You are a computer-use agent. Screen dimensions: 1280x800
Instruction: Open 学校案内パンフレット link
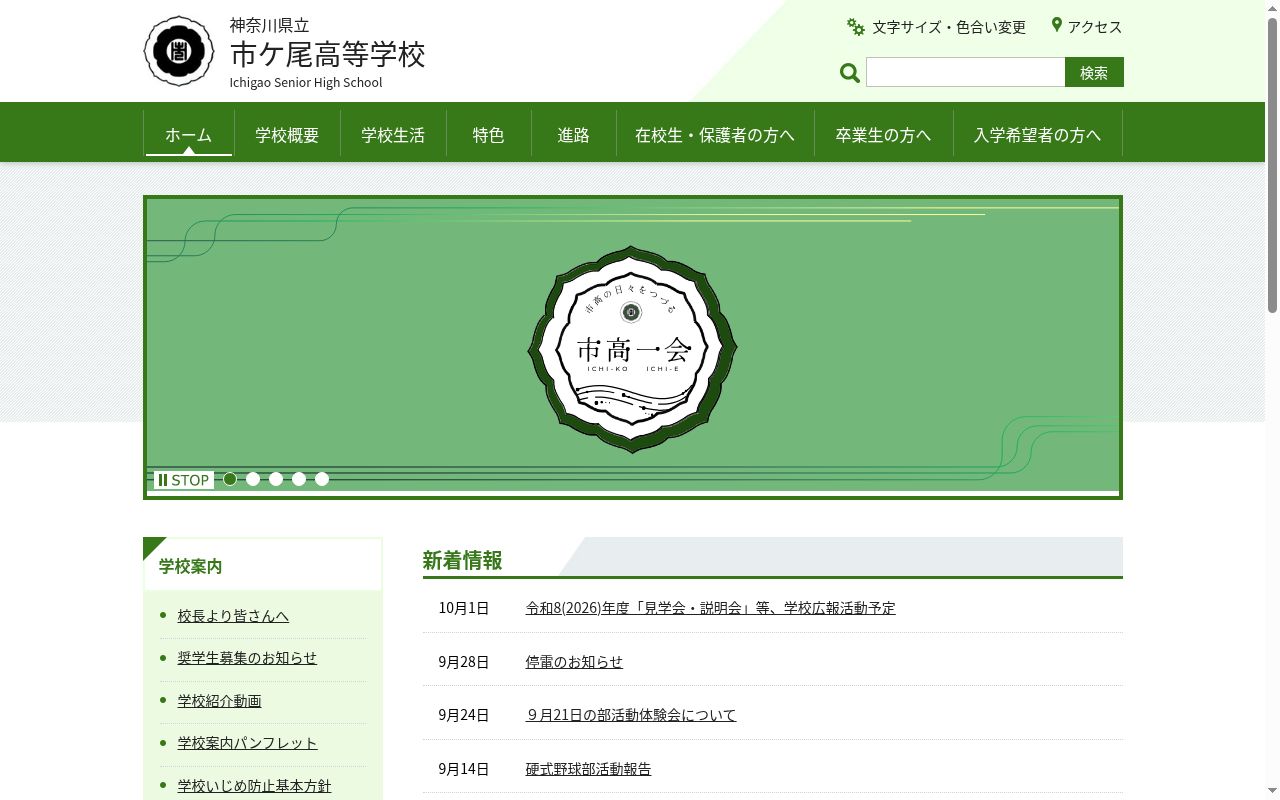247,743
